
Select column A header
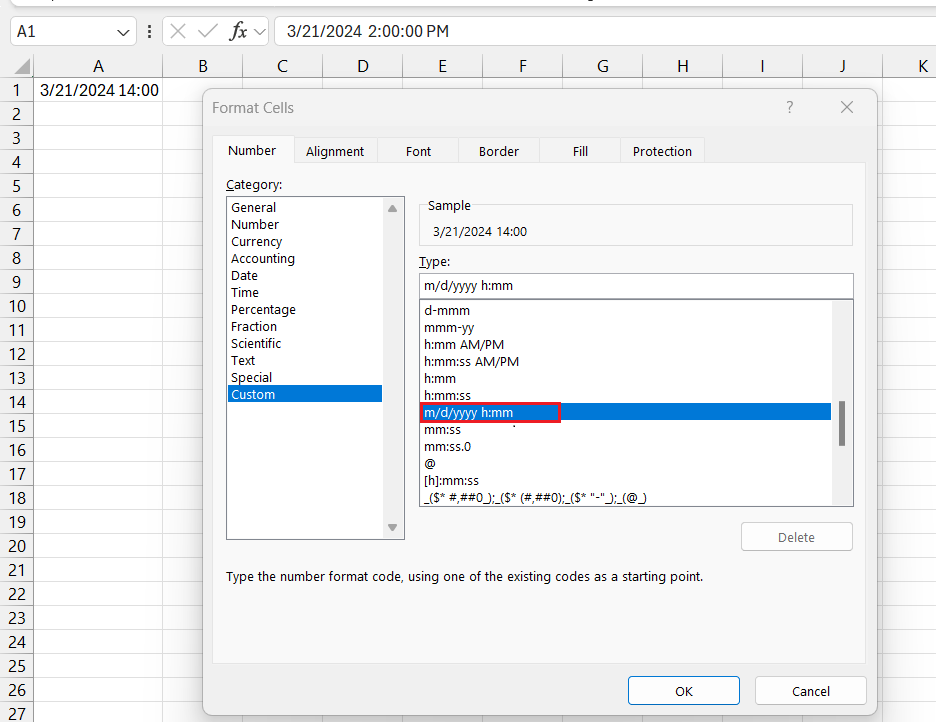coord(98,66)
